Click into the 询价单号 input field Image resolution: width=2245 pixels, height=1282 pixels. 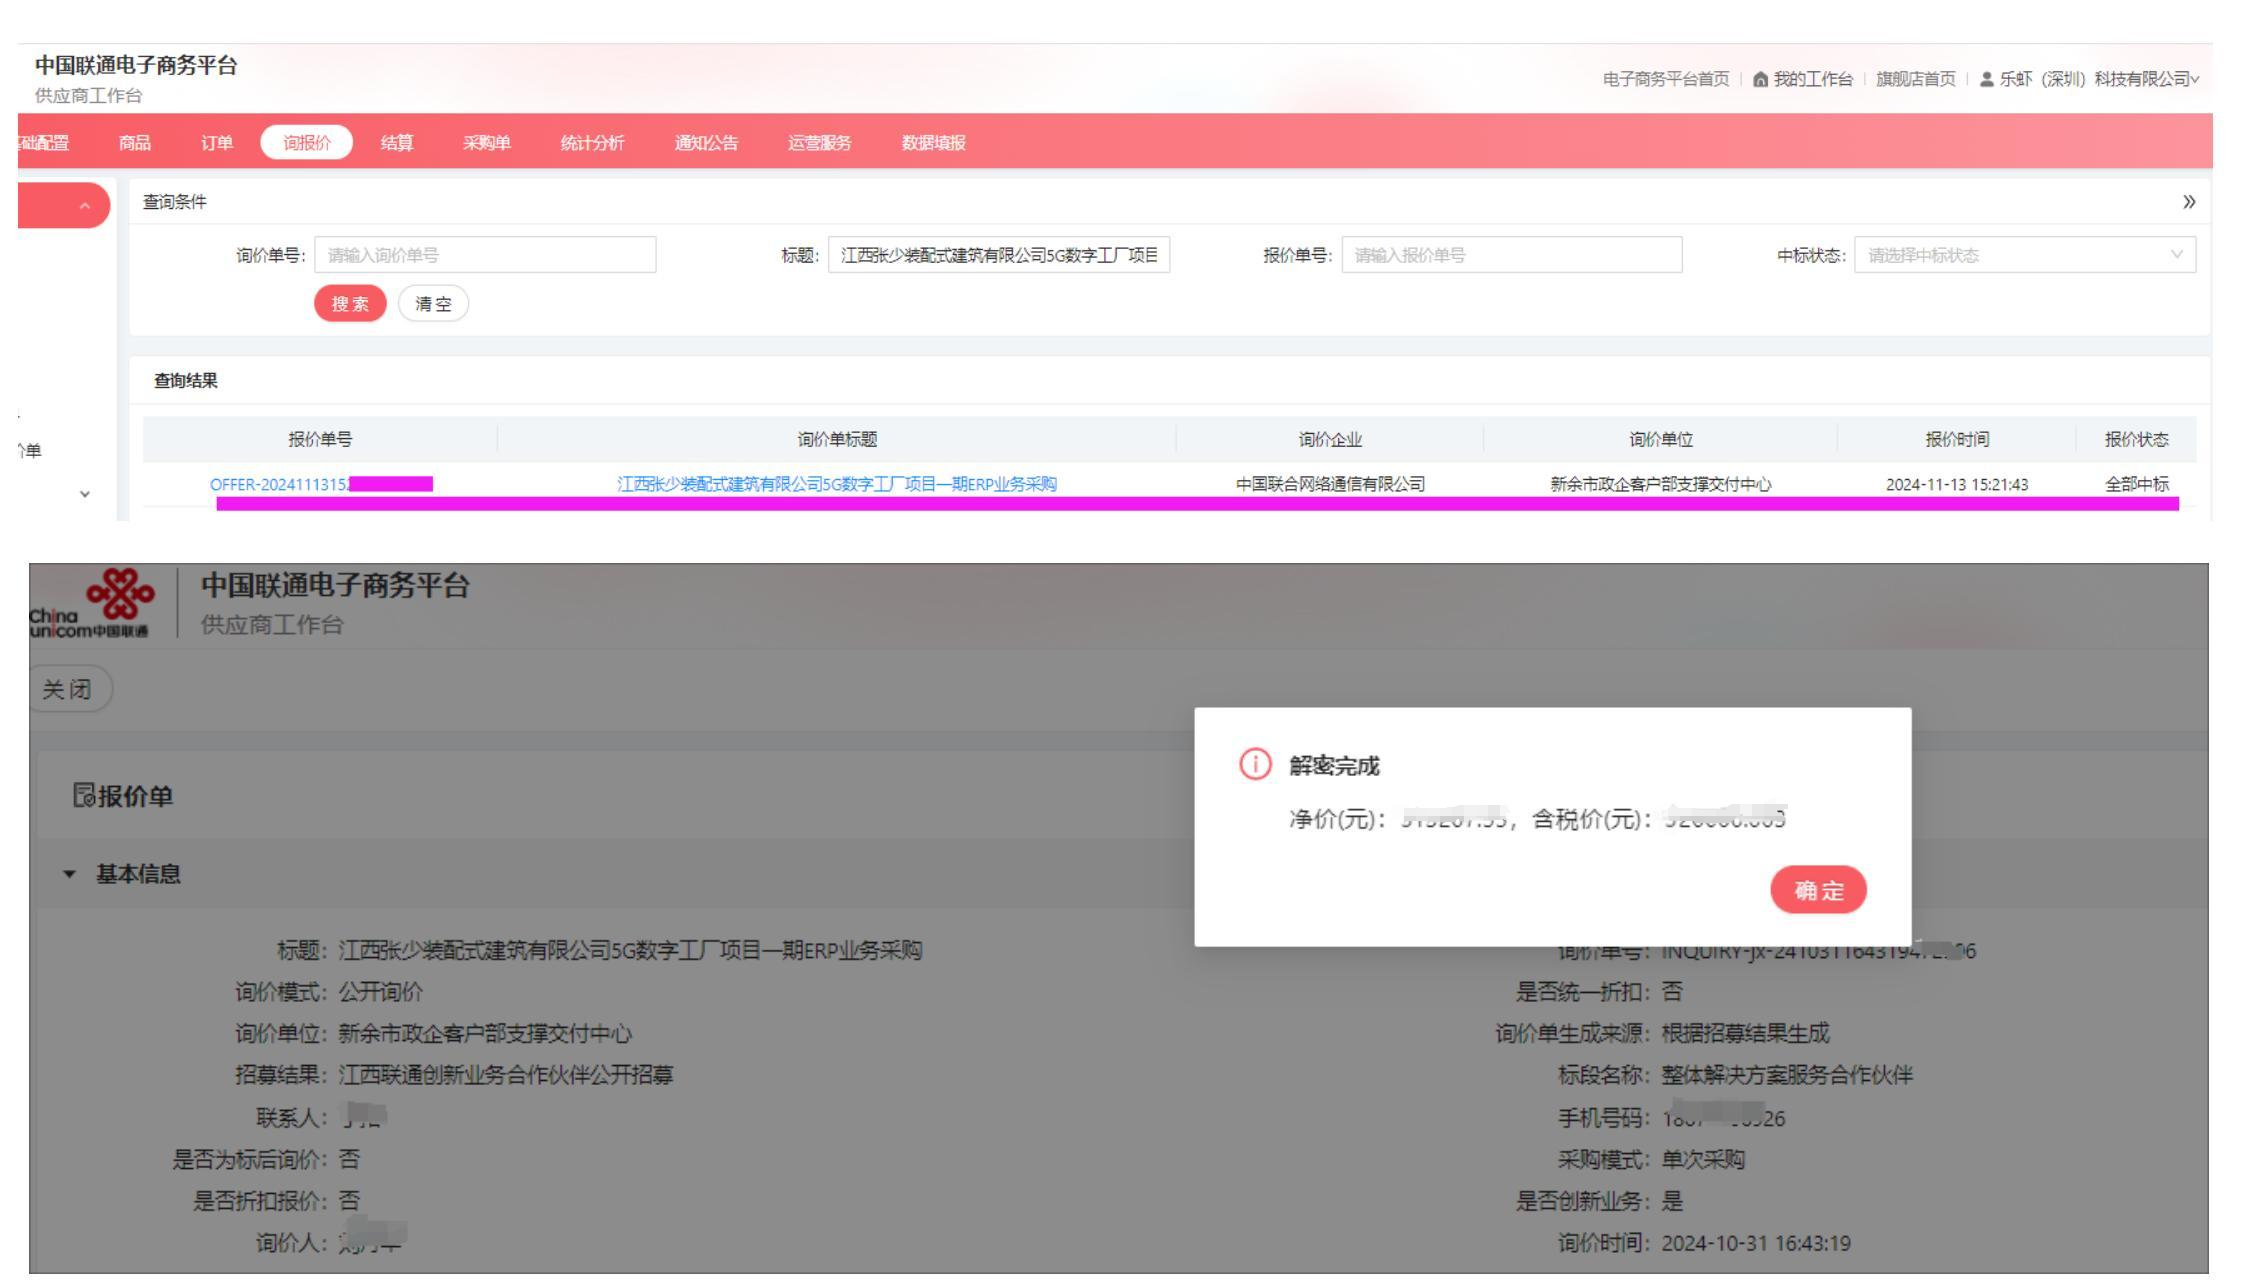[485, 255]
